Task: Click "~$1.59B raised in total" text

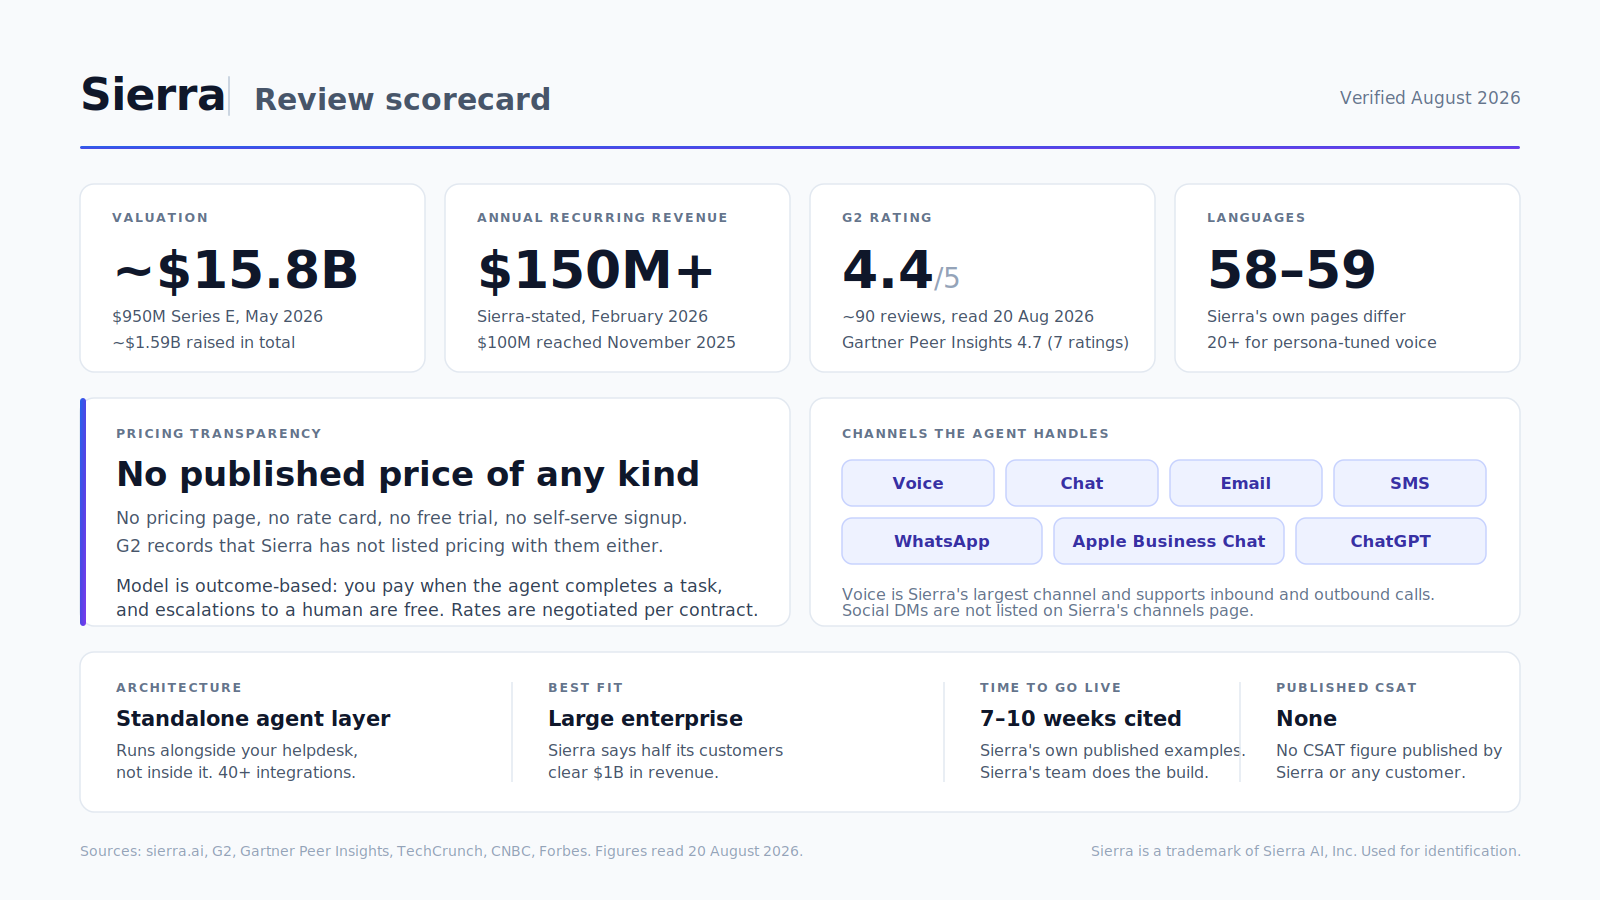Action: (204, 342)
